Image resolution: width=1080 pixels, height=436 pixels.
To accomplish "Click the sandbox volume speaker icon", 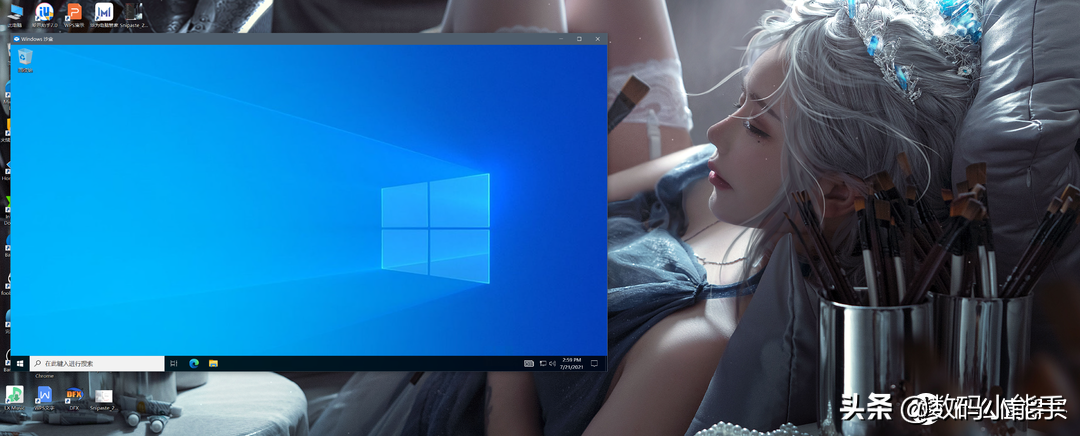I will 552,363.
